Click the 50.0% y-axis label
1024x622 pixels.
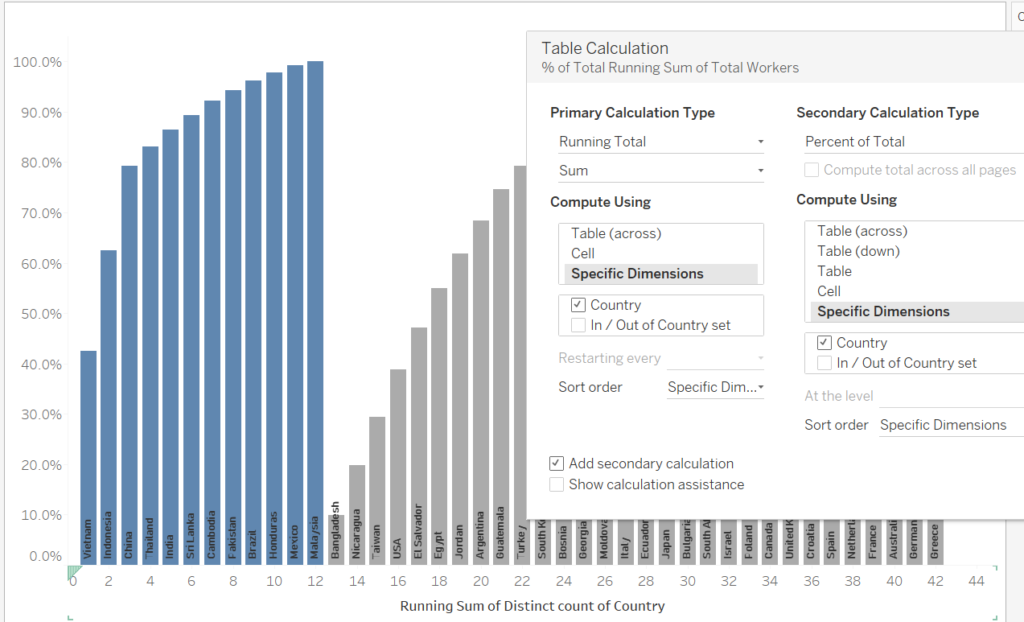pyautogui.click(x=41, y=314)
